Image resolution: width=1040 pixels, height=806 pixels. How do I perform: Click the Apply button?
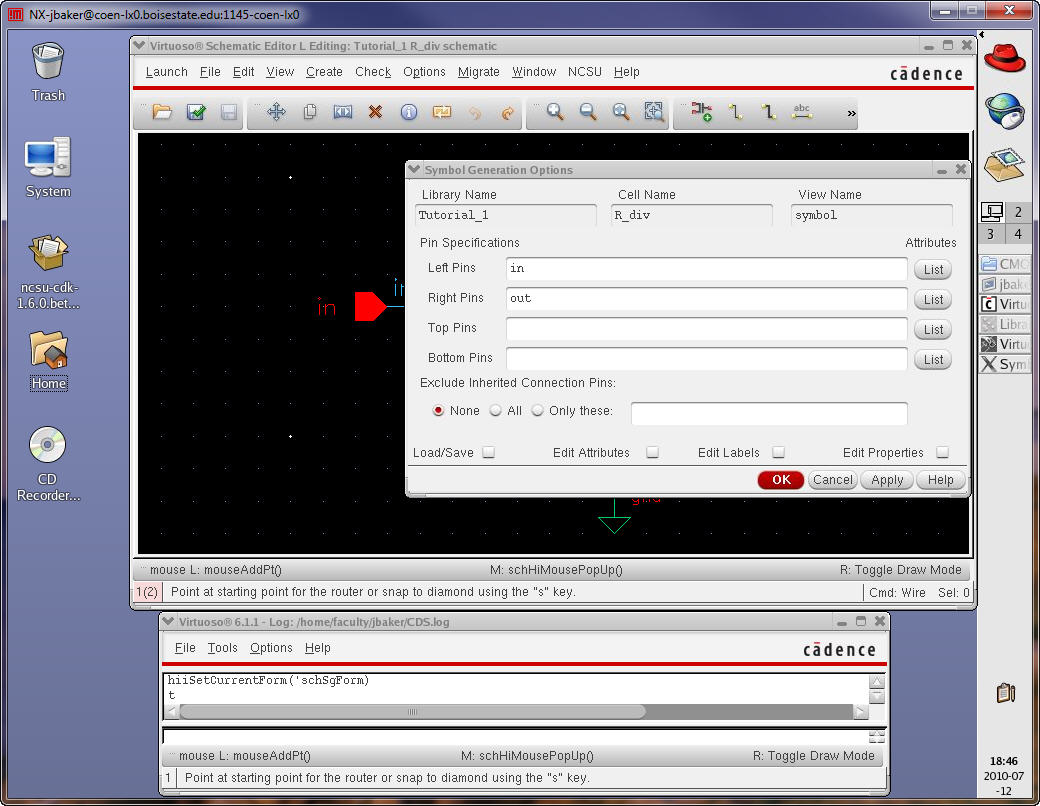point(887,480)
